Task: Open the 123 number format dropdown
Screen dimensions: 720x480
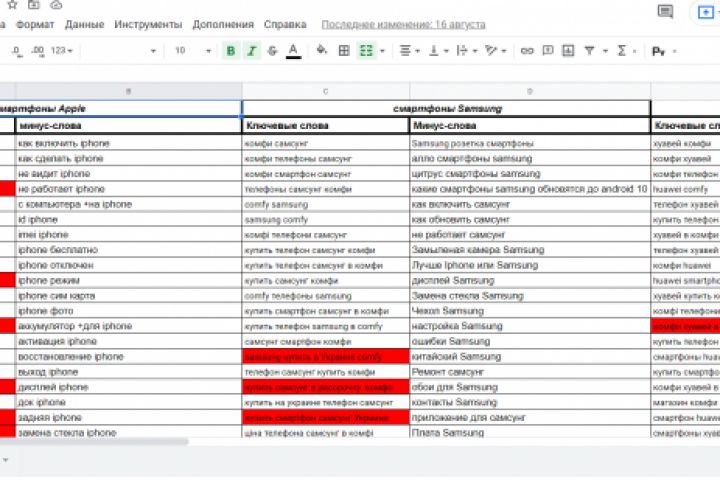Action: [62, 51]
